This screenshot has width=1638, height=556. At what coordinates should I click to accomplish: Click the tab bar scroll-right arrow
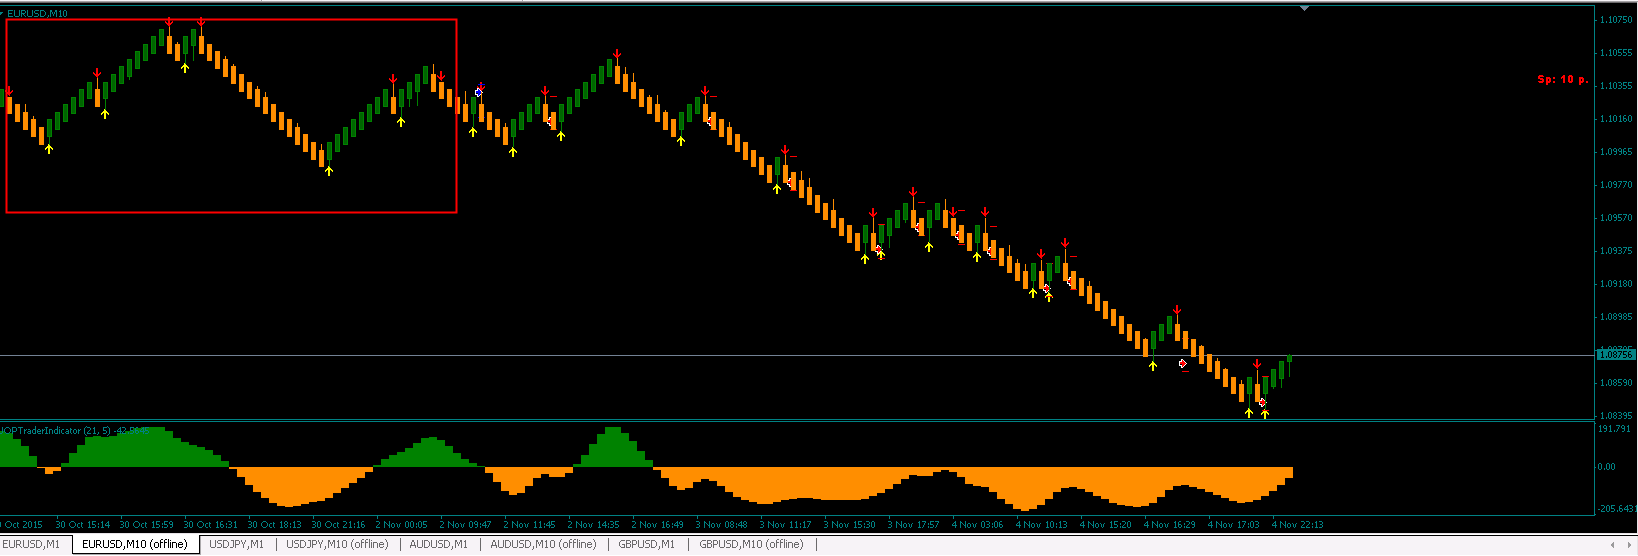(x=1628, y=545)
